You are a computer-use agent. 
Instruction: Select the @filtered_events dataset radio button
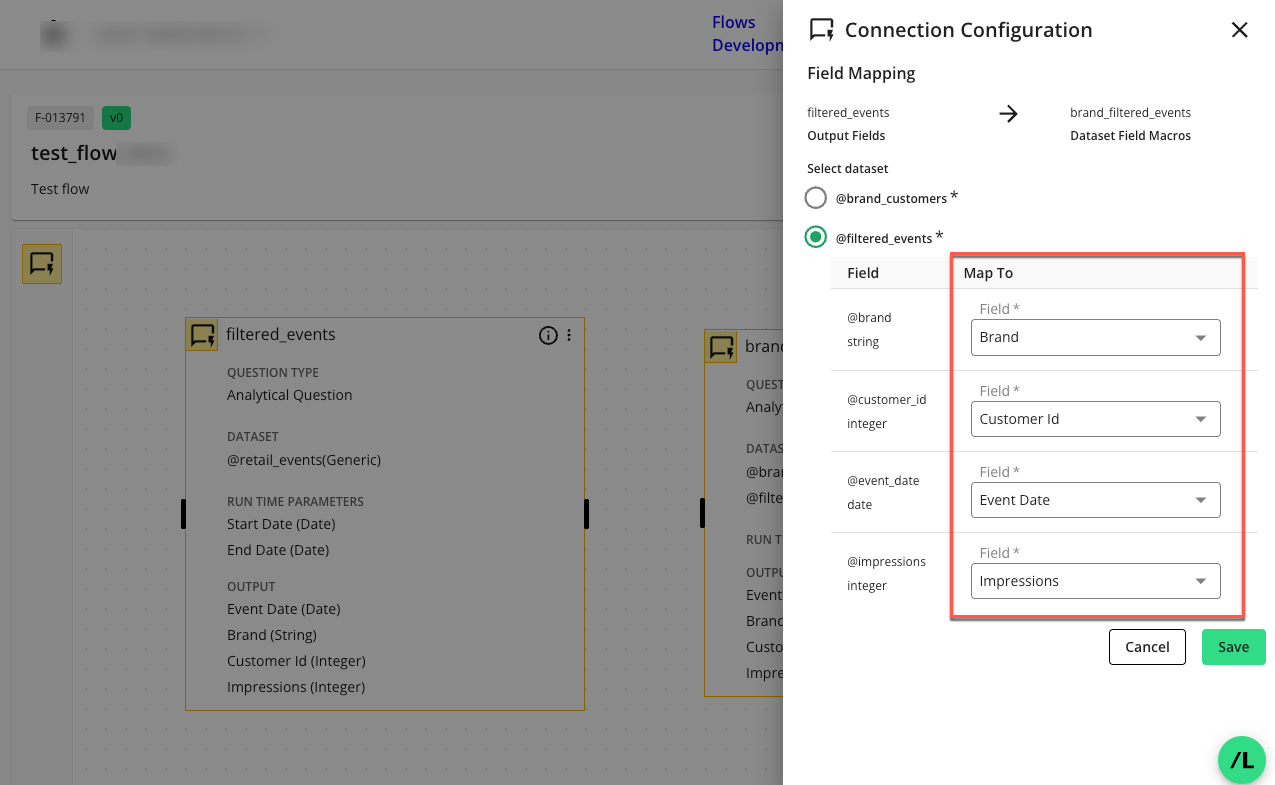(816, 237)
